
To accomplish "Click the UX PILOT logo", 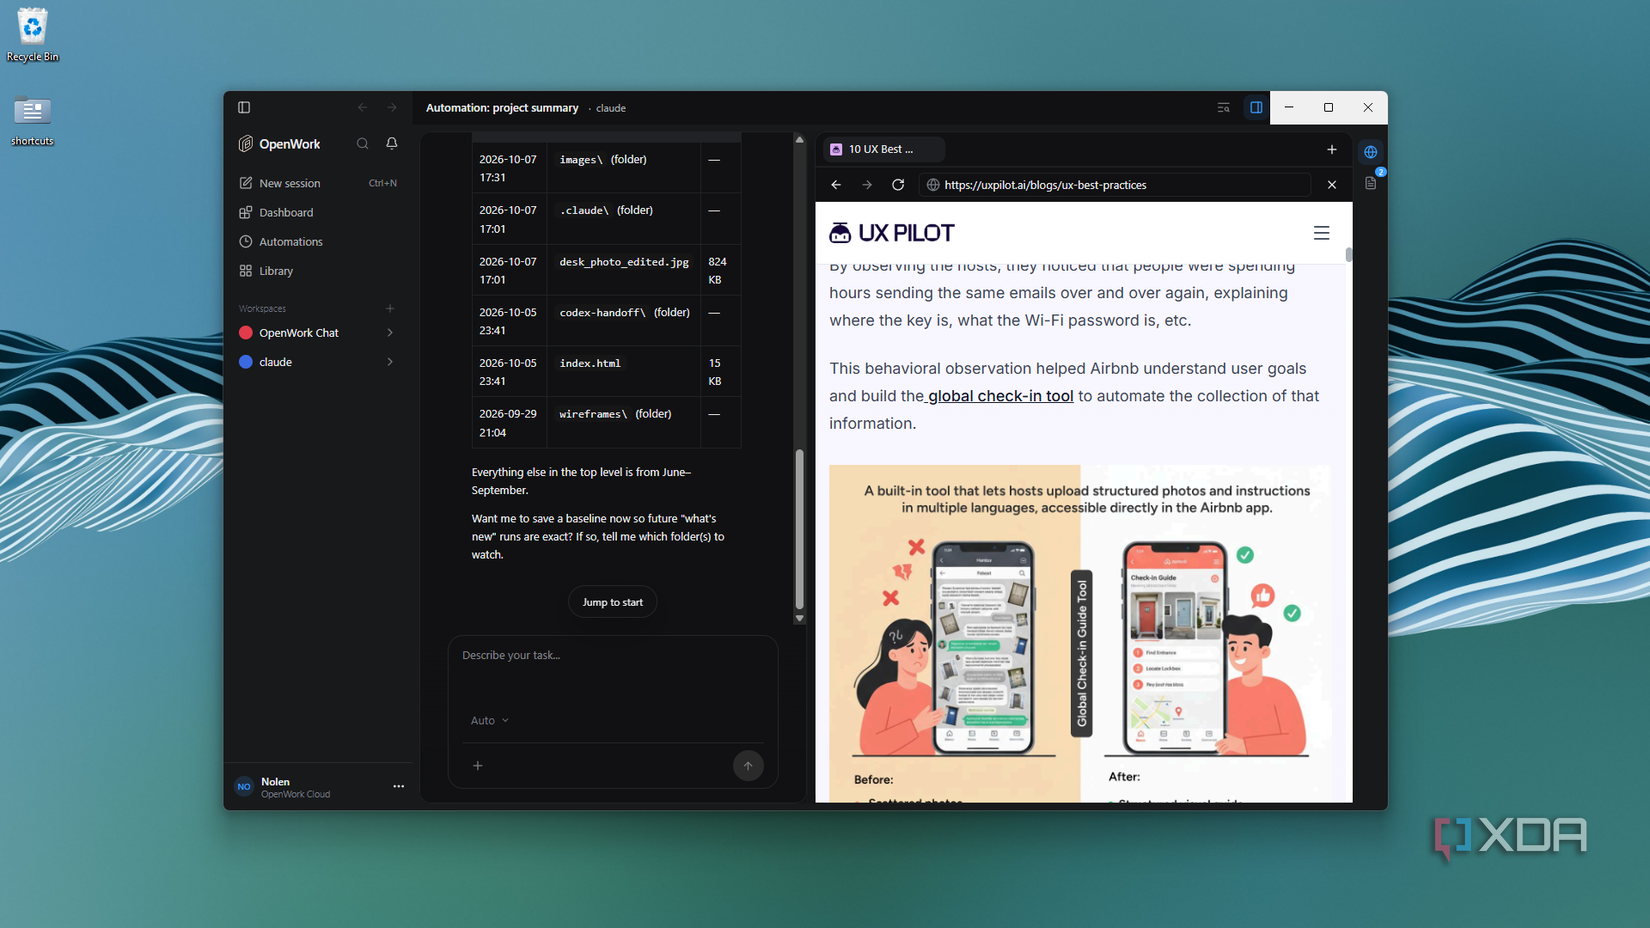I will (892, 233).
